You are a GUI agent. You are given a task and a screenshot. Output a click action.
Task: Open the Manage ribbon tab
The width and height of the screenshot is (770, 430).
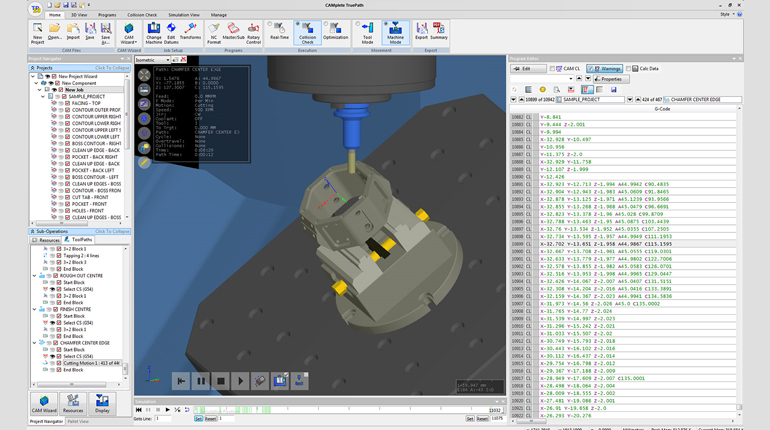point(219,15)
